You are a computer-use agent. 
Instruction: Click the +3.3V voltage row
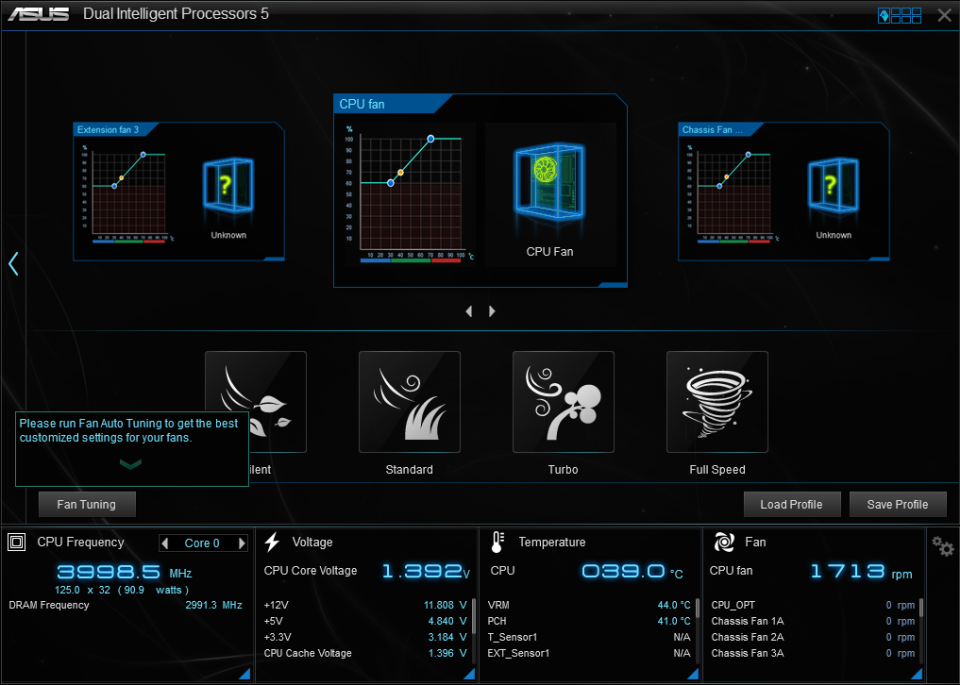pos(366,637)
